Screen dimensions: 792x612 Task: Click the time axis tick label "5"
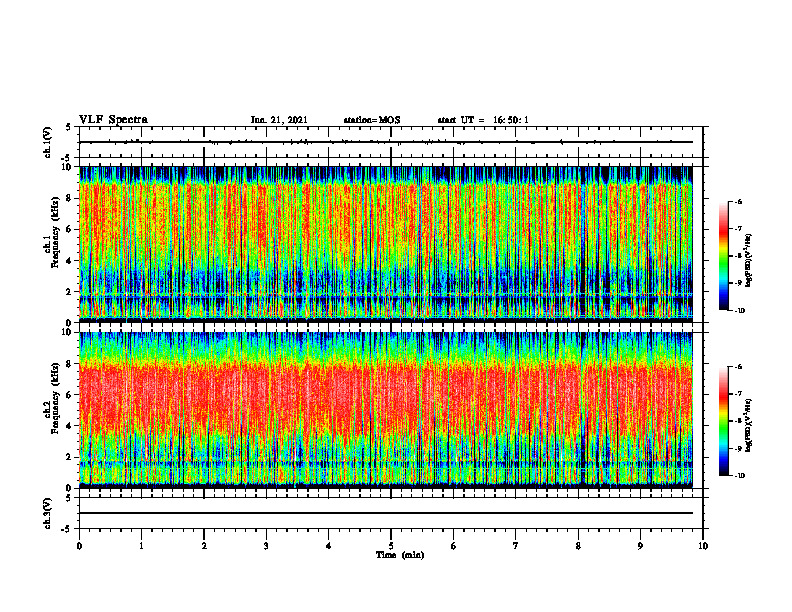(x=391, y=546)
